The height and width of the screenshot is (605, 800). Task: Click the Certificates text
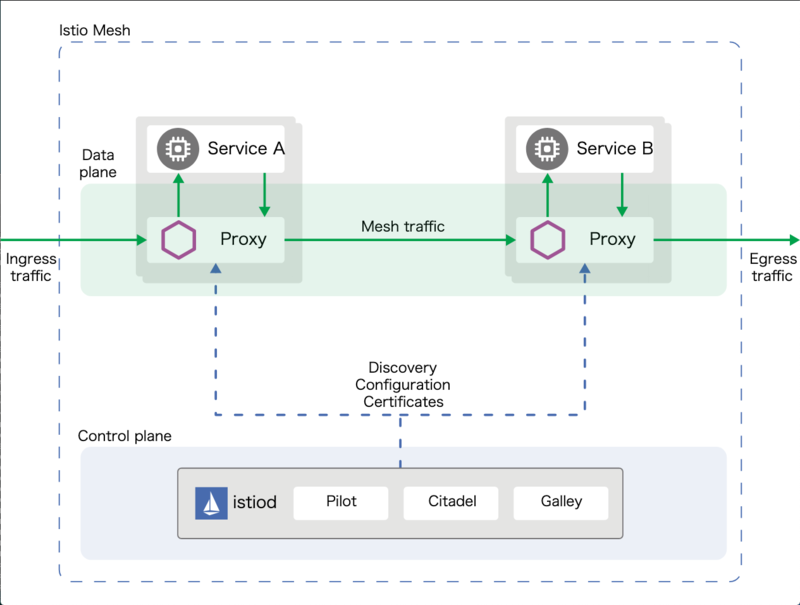[x=403, y=402]
